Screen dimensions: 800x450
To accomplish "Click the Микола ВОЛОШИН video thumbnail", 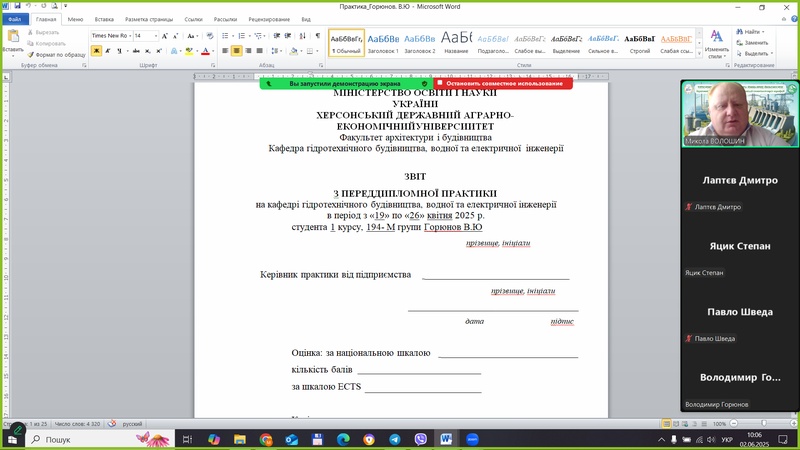I will click(740, 114).
